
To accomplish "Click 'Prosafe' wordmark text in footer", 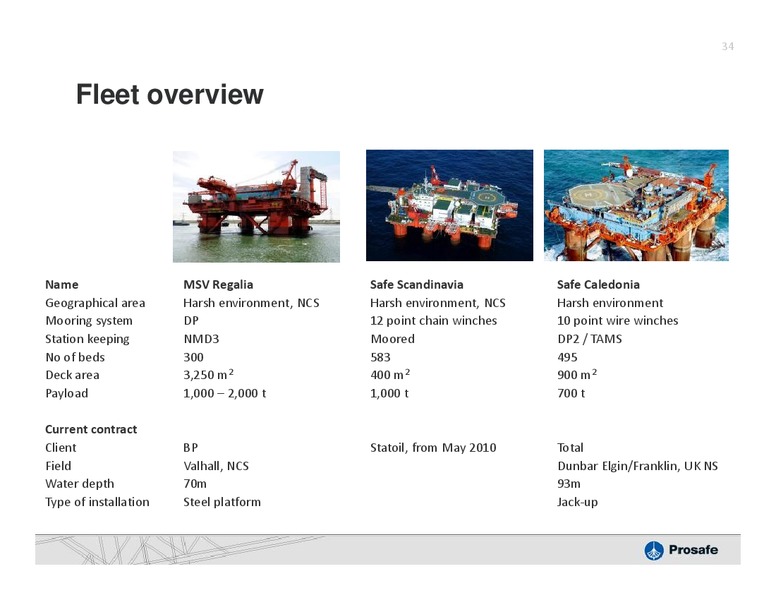I will (693, 550).
